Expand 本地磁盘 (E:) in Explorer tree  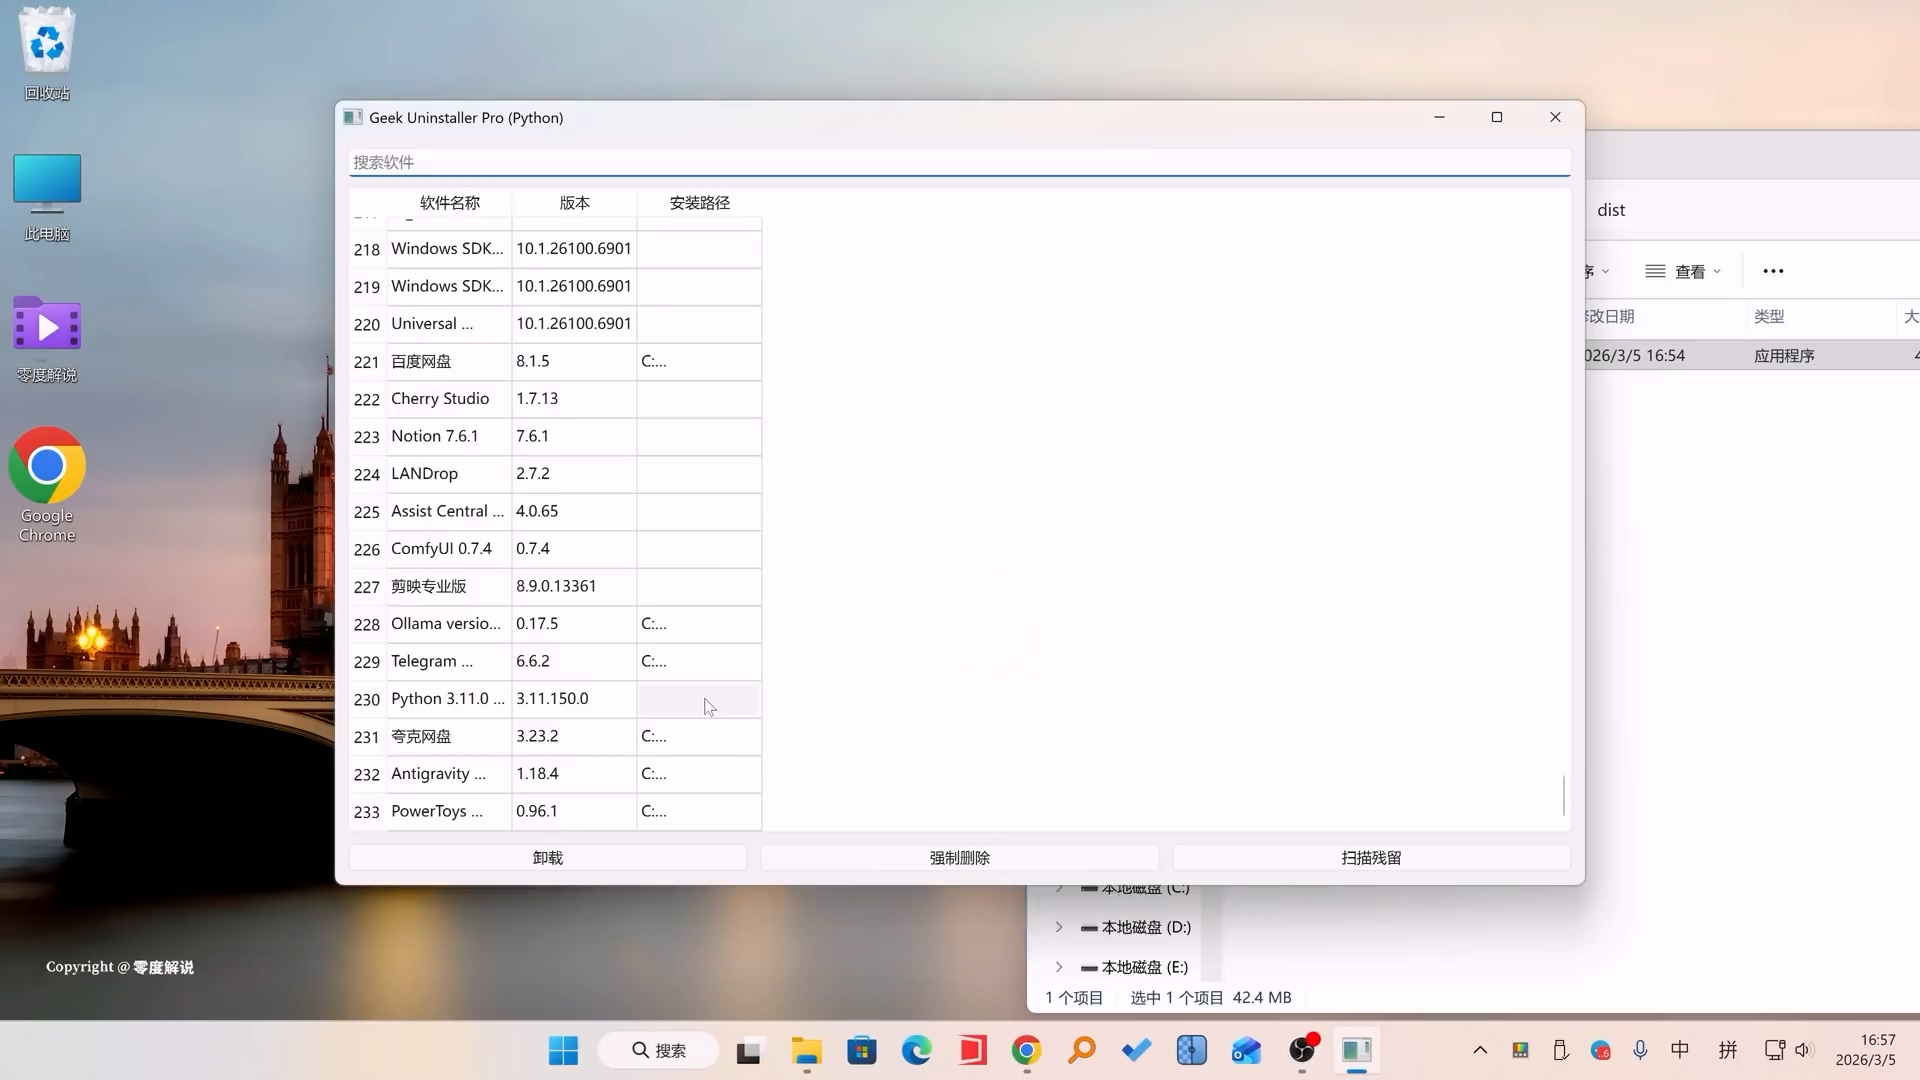tap(1059, 967)
